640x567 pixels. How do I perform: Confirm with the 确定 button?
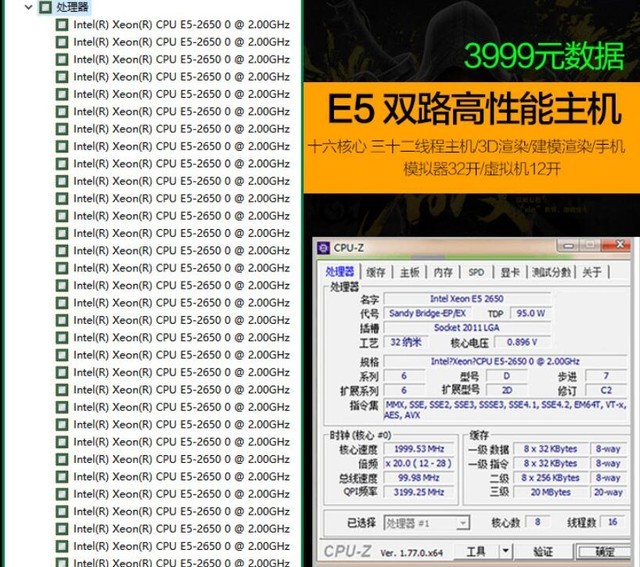(x=603, y=551)
